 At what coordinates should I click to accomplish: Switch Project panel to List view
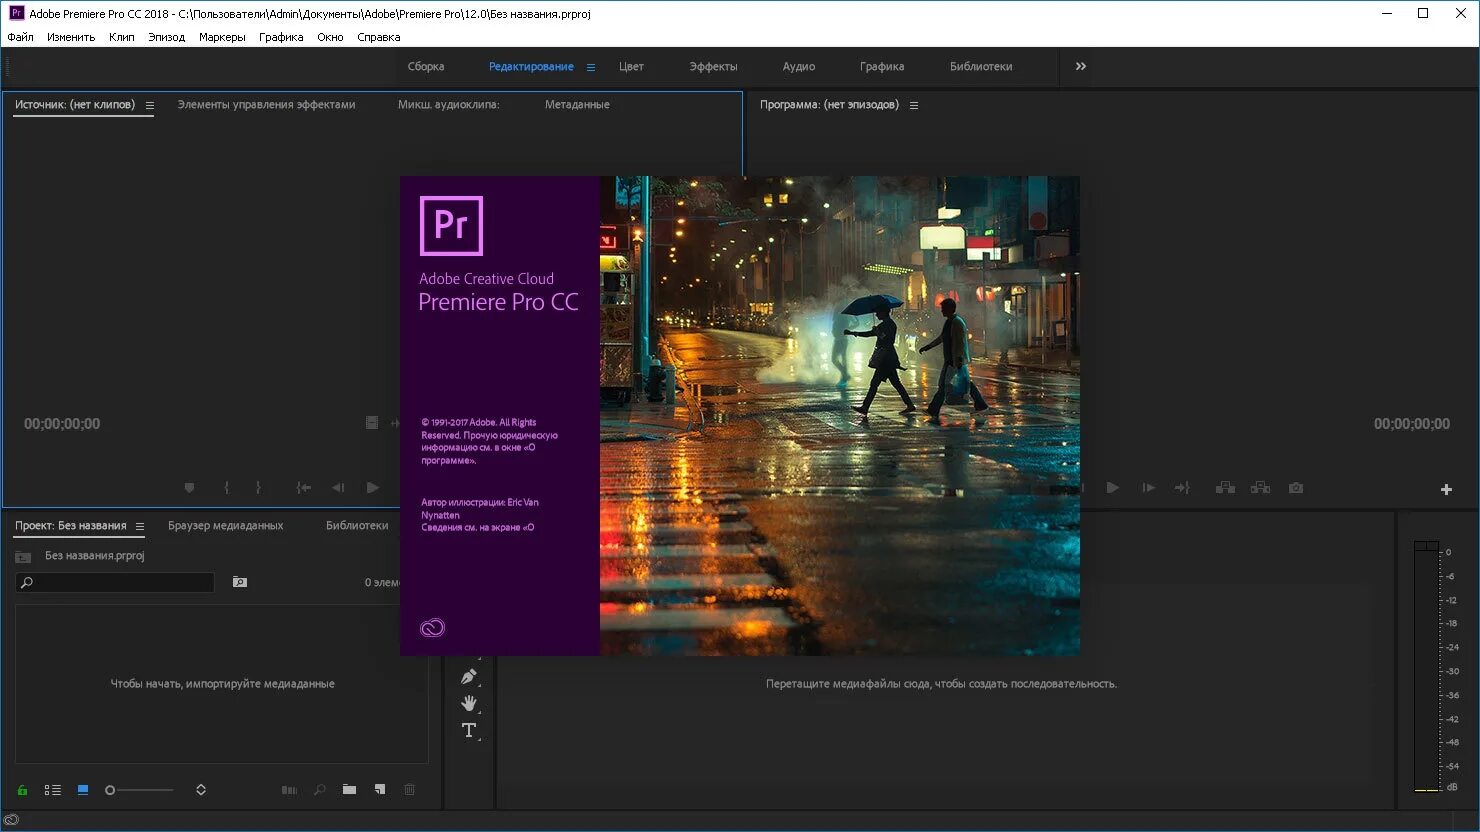tap(53, 790)
